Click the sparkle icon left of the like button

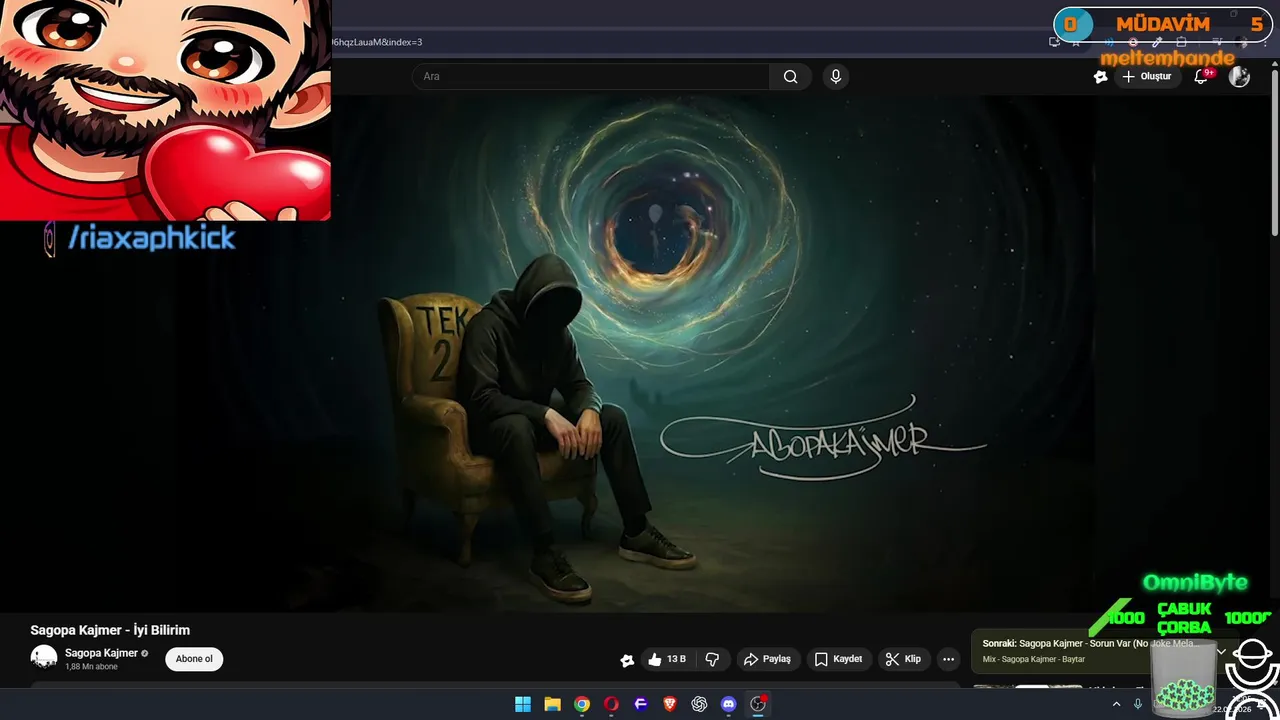pyautogui.click(x=627, y=660)
